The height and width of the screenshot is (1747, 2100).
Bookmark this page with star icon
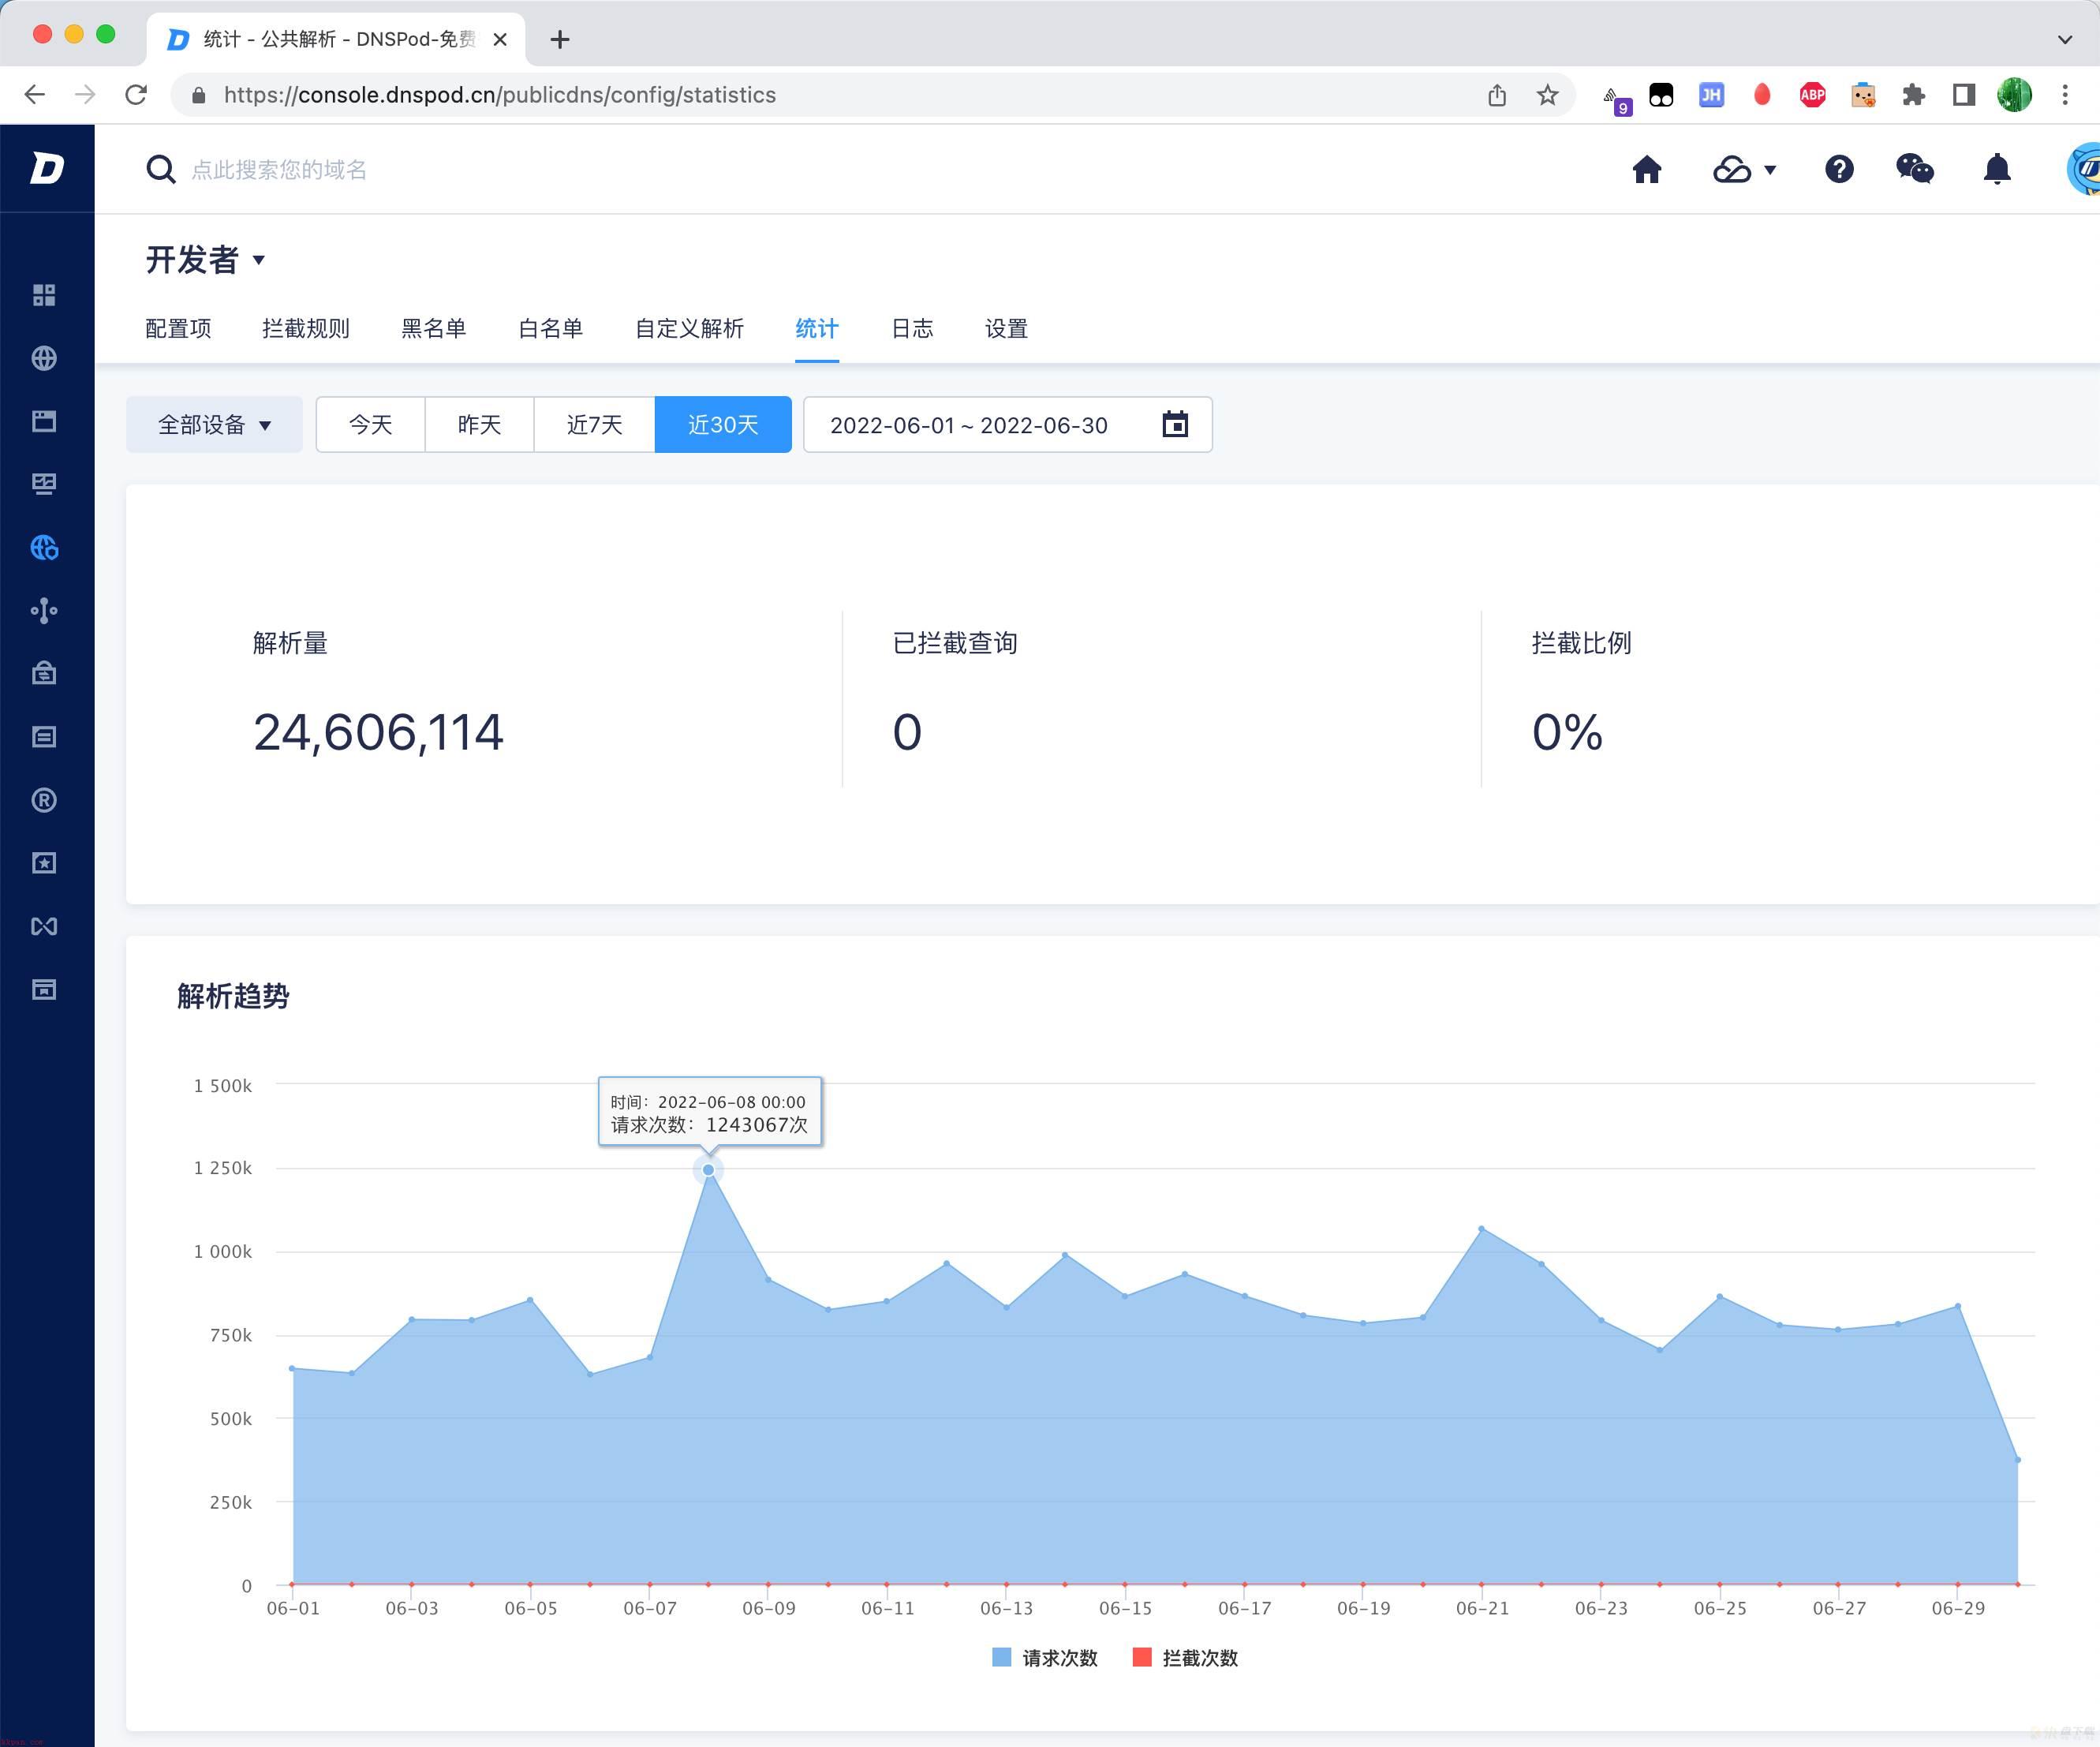(x=1548, y=95)
